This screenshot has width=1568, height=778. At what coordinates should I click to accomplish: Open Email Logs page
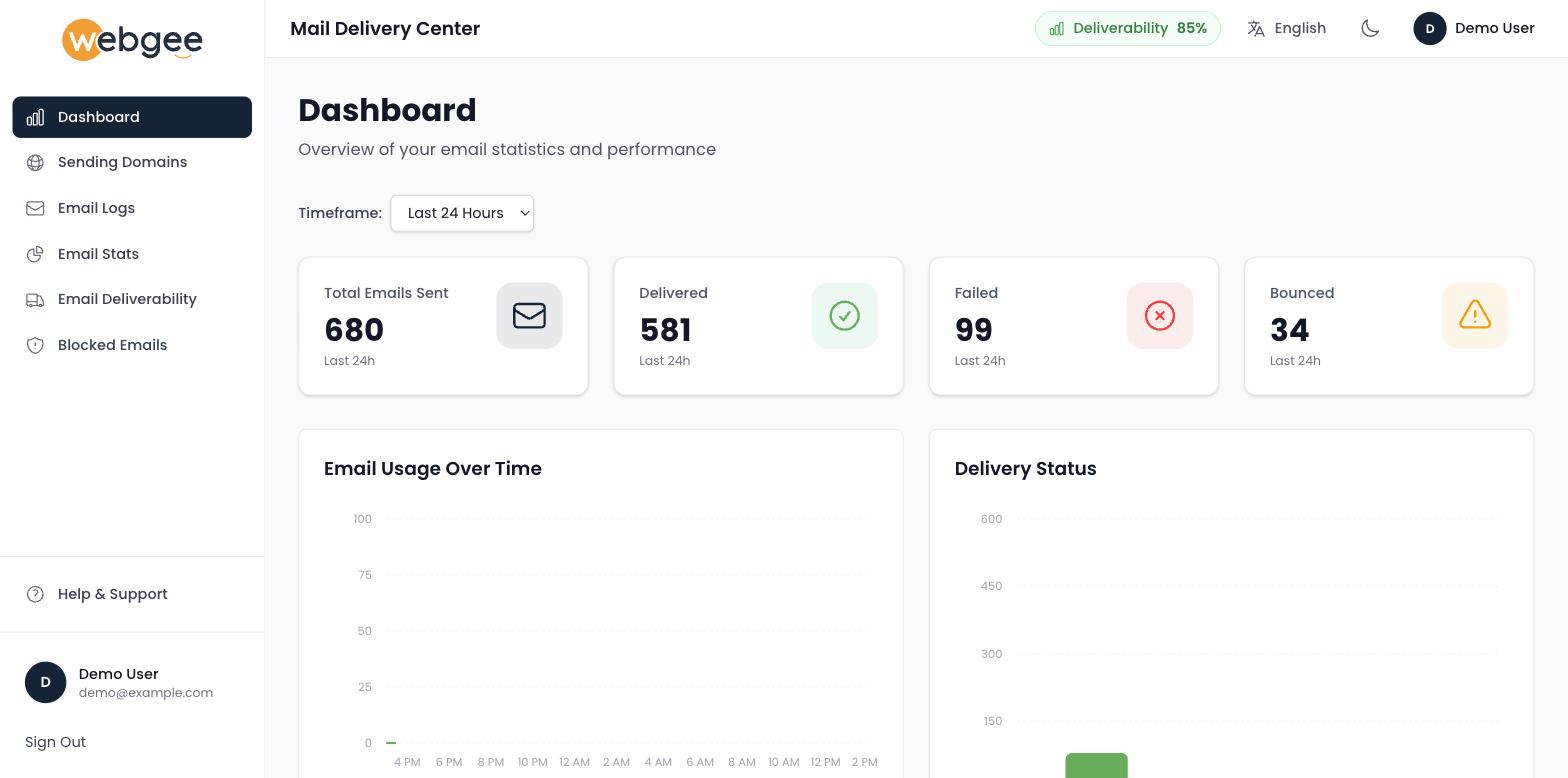pos(132,208)
